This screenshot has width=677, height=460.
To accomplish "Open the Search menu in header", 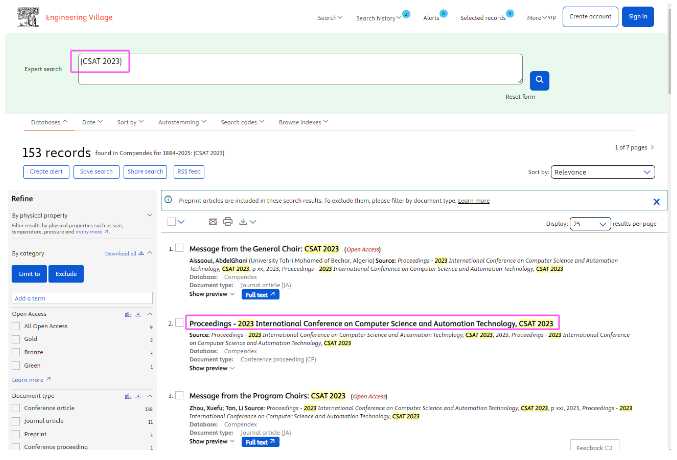I will coord(330,18).
